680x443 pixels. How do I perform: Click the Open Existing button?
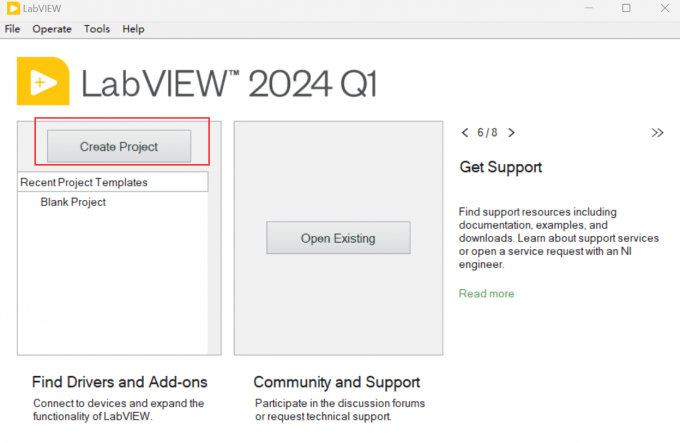pos(338,238)
